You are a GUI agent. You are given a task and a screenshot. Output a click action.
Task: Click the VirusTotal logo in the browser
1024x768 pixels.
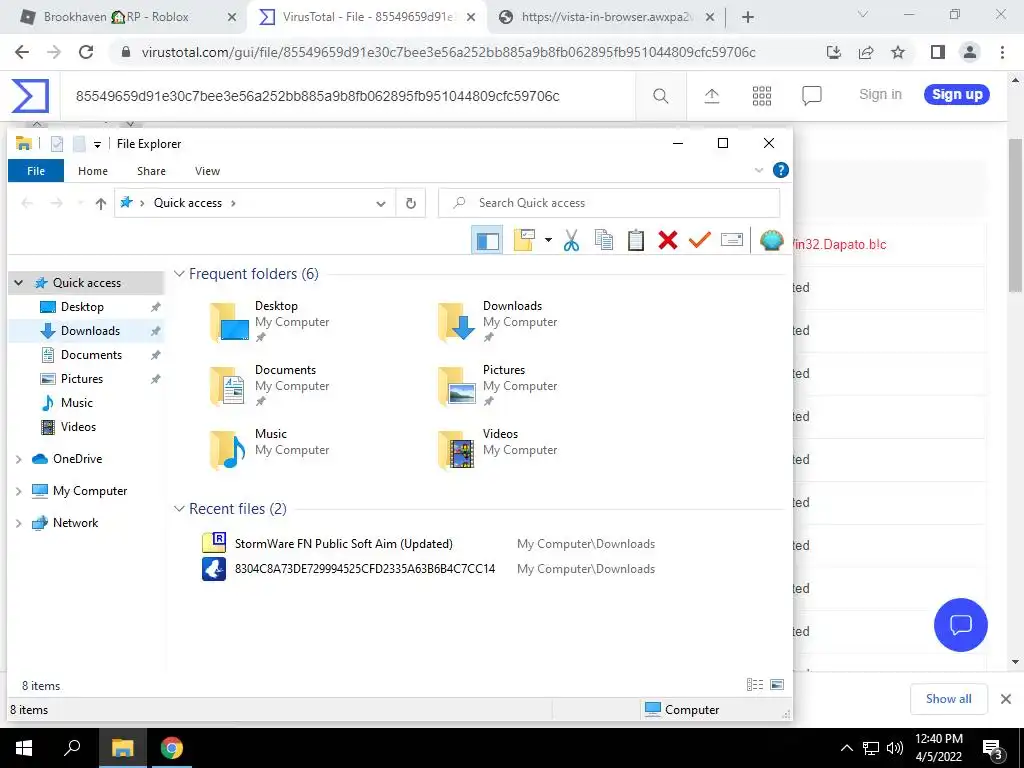(x=30, y=95)
